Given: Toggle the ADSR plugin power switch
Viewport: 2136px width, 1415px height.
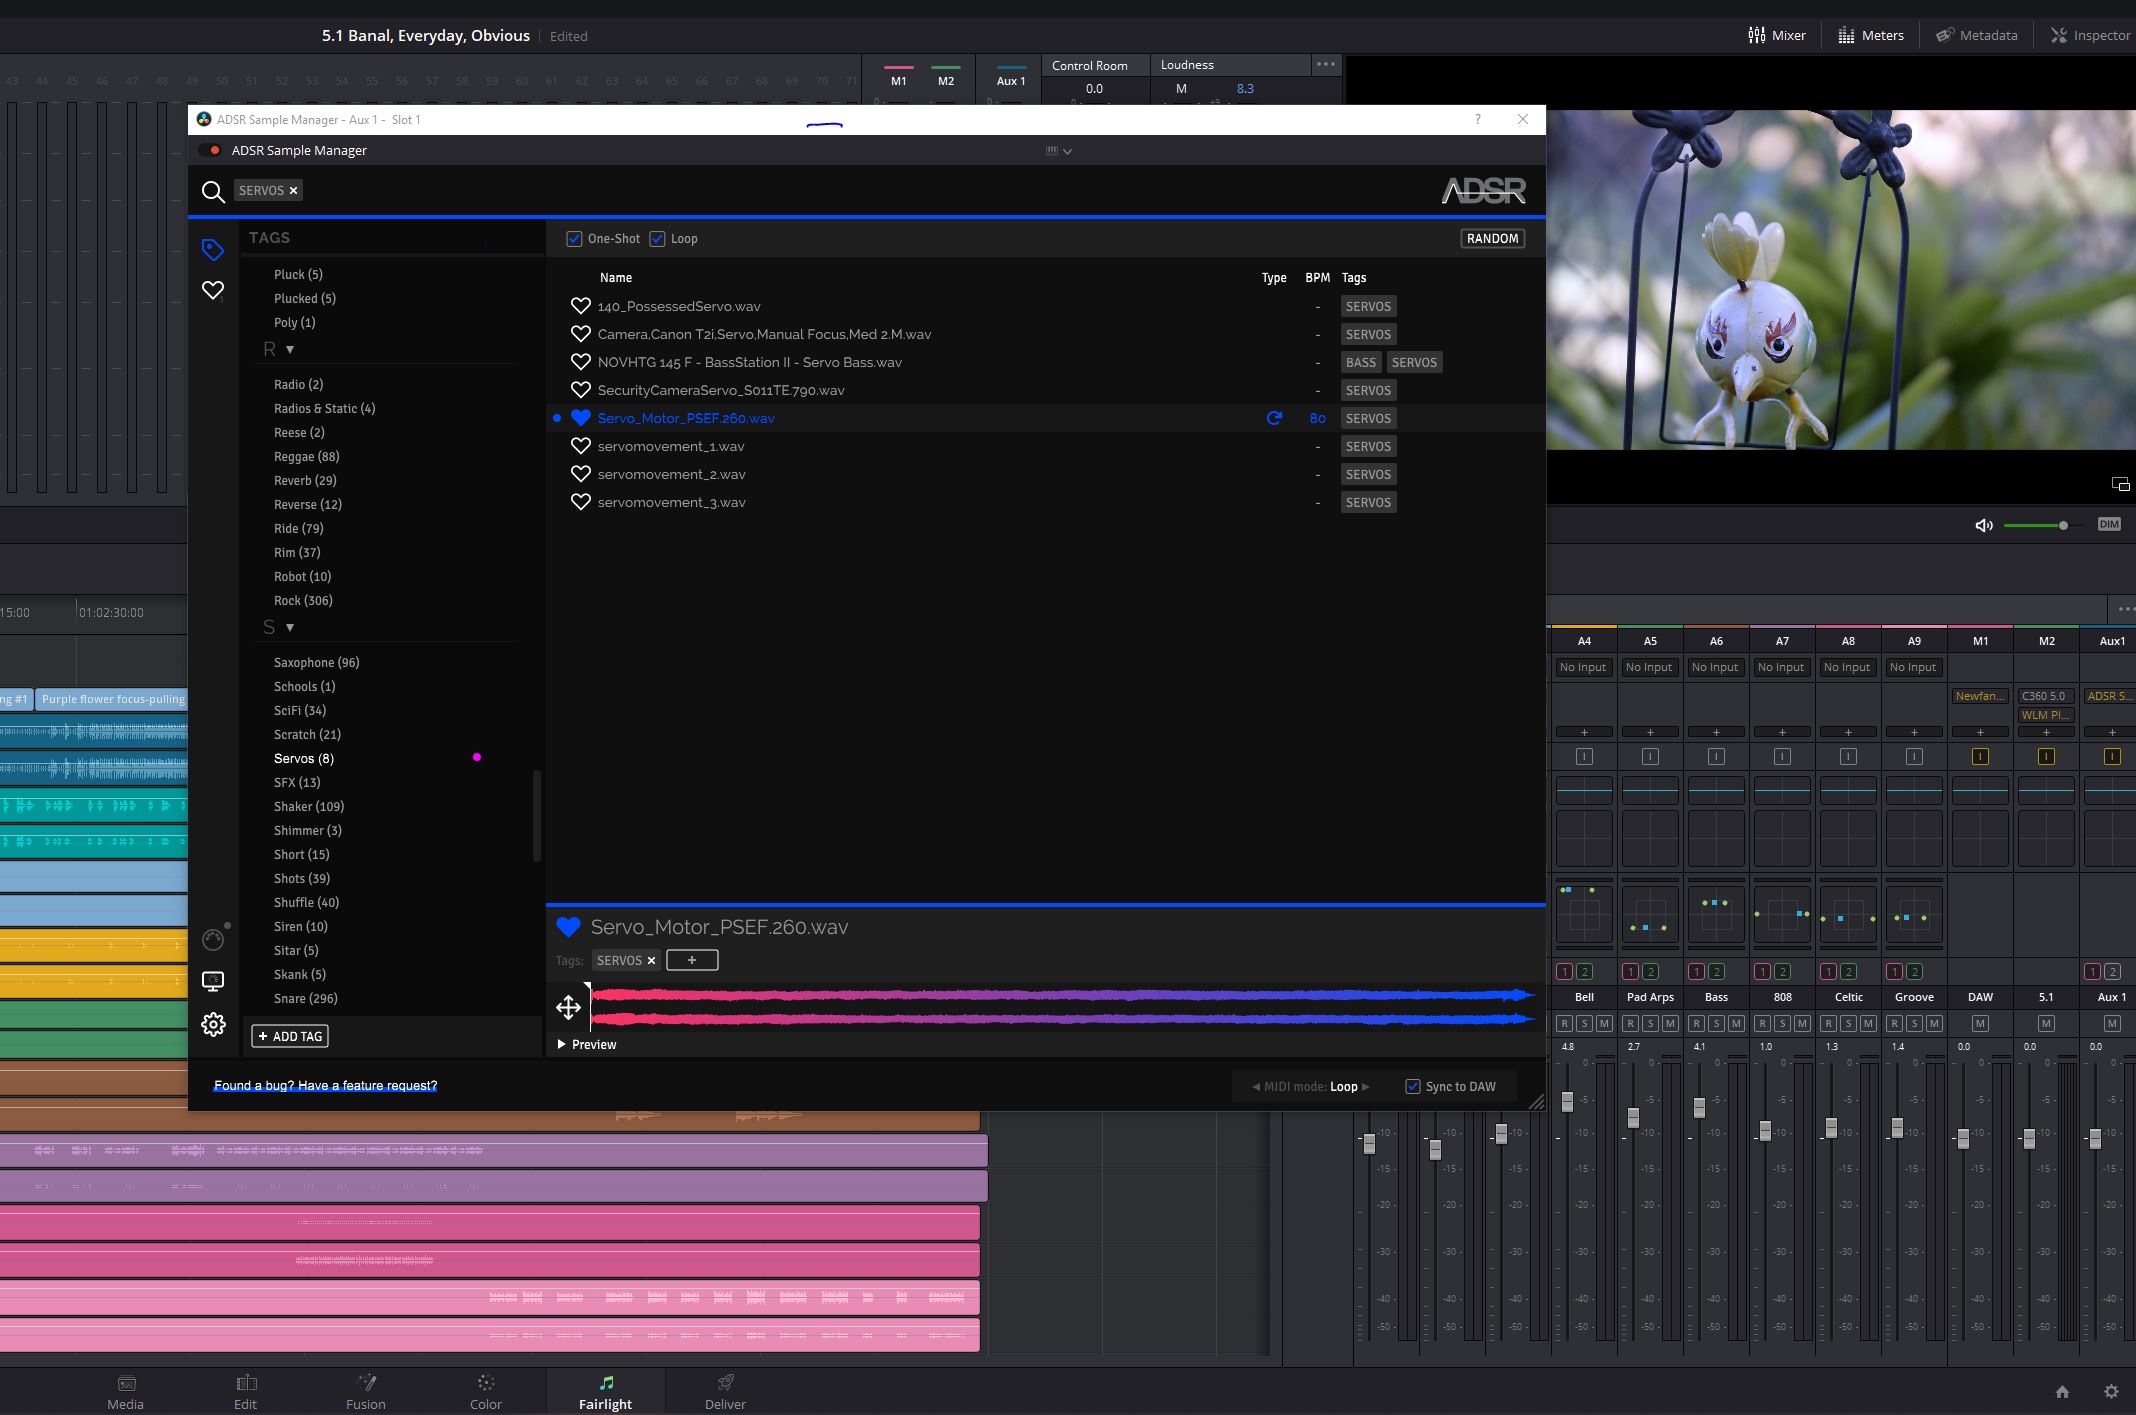Looking at the screenshot, I should 210,150.
